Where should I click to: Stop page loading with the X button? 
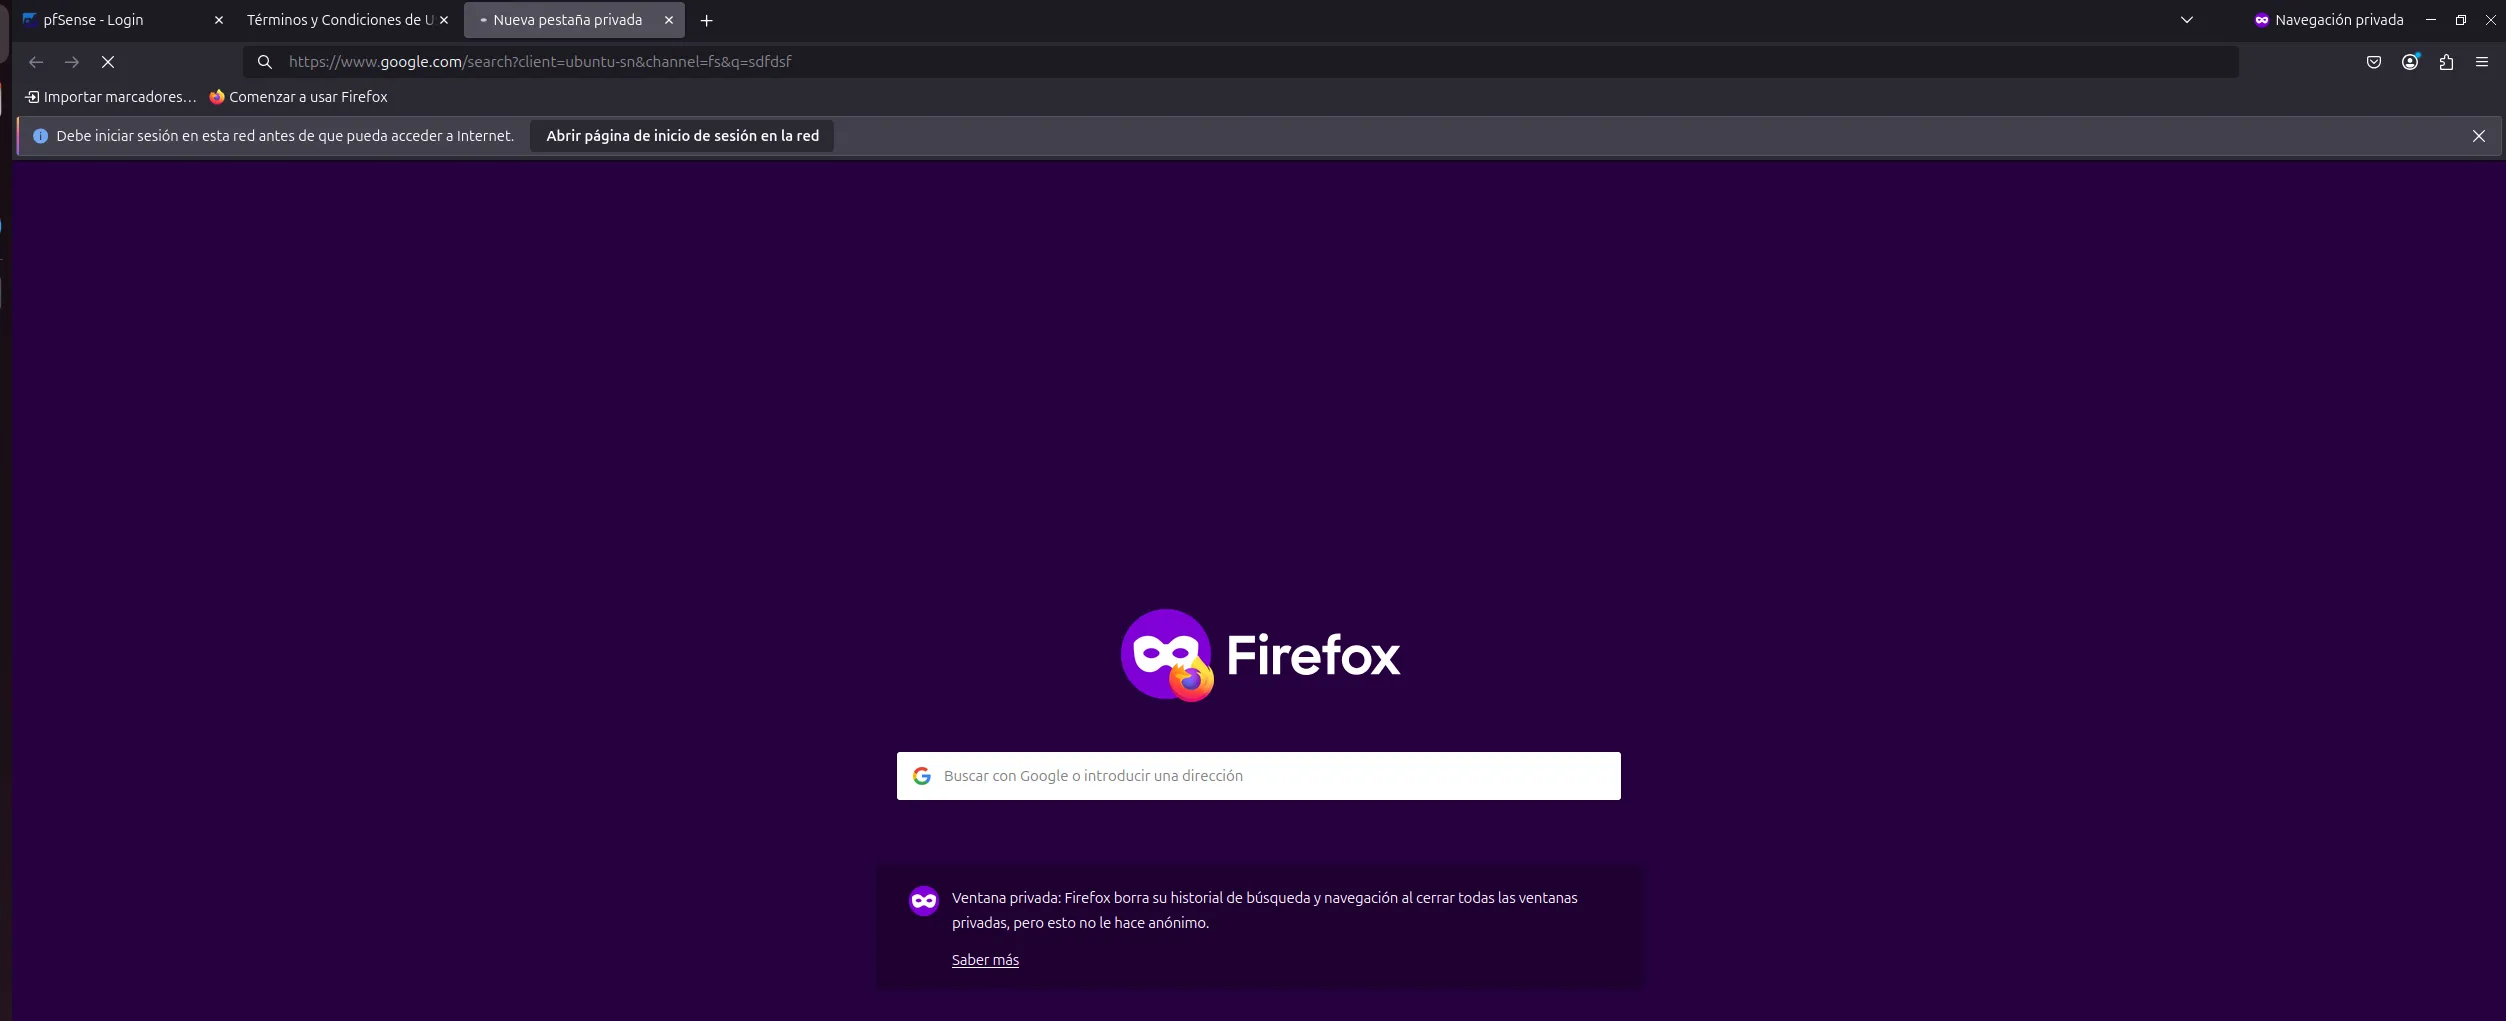click(108, 62)
